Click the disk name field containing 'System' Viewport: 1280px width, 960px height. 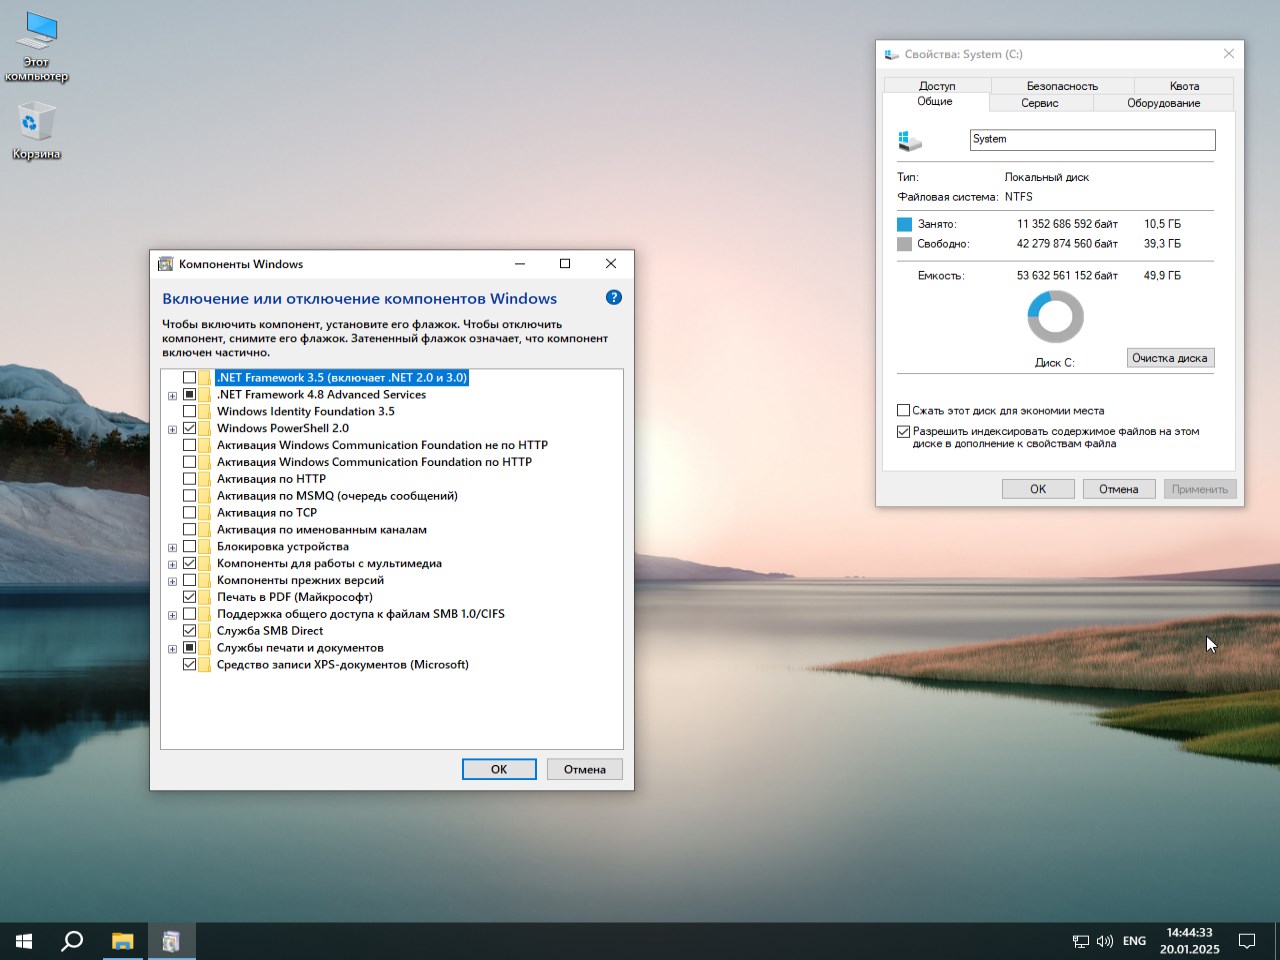tap(1092, 140)
